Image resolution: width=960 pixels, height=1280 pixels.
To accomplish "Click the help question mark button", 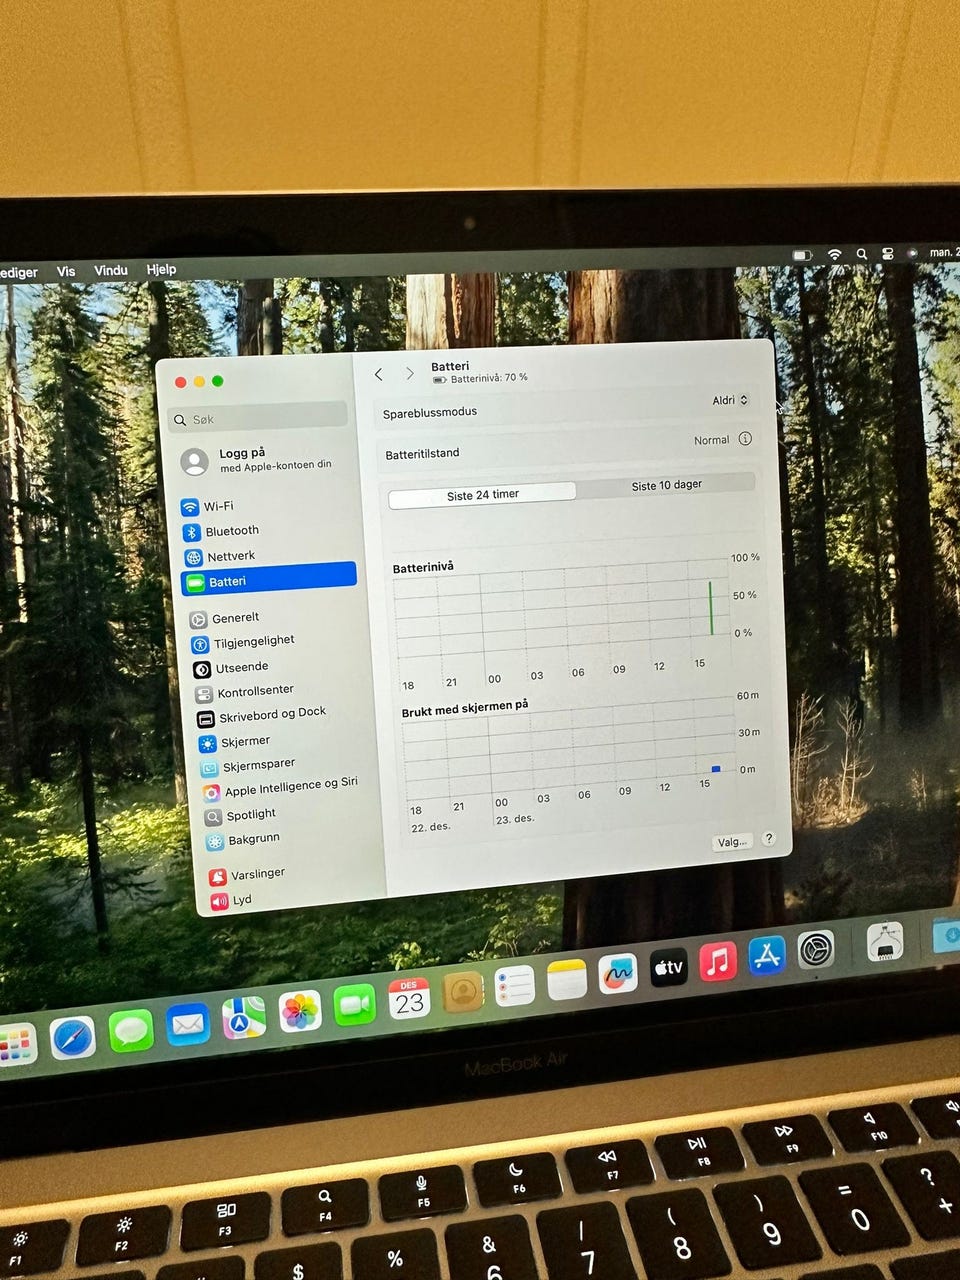I will point(768,839).
